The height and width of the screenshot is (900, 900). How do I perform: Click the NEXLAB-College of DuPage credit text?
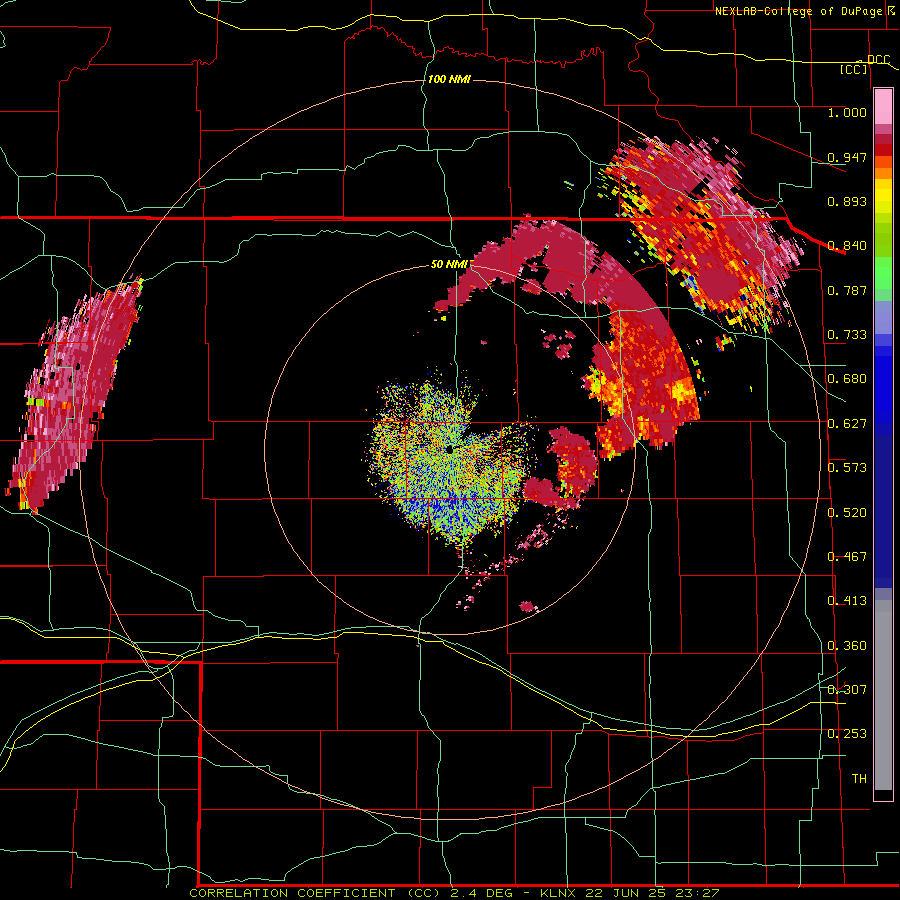(x=799, y=11)
